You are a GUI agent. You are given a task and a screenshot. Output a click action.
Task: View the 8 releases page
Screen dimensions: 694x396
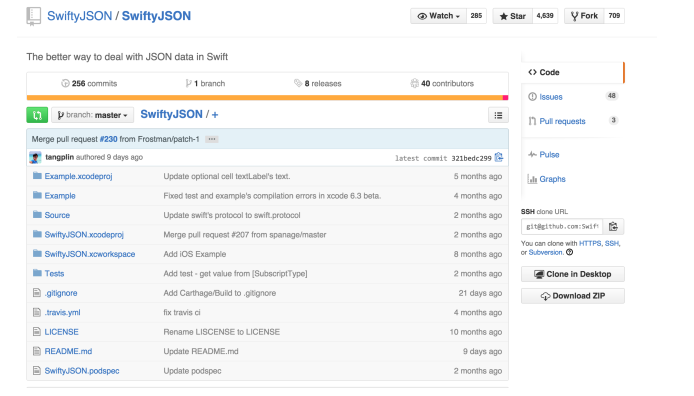(x=318, y=84)
